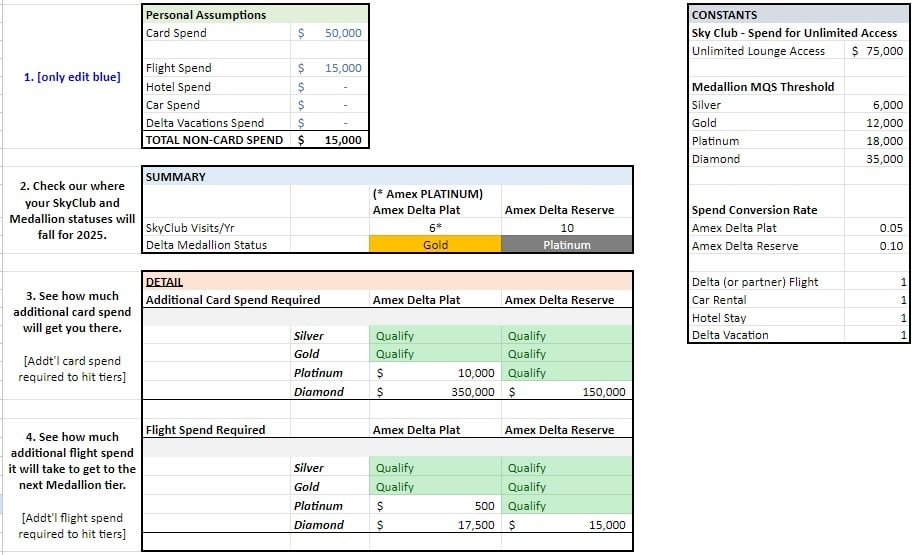Select the Unlimited Lounge Access $75,000 cell
913x555 pixels.
pyautogui.click(x=877, y=51)
